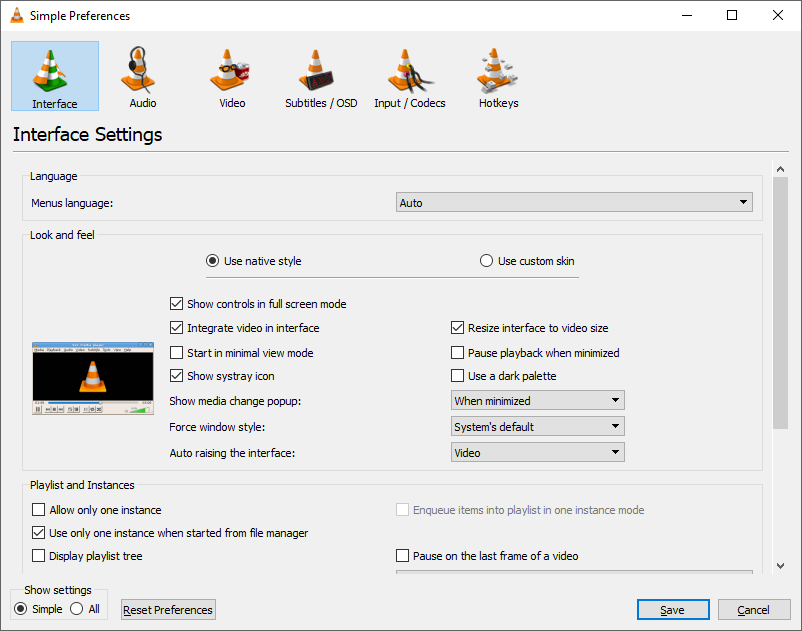
Task: Select the Input / Codecs category icon
Action: [x=409, y=76]
